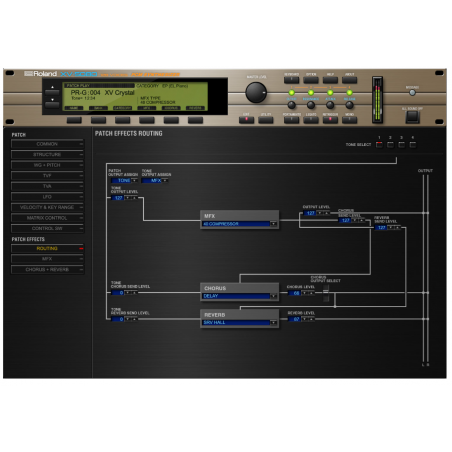This screenshot has width=452, height=452.
Task: Toggle tone switch LED 3
Action: point(330,92)
